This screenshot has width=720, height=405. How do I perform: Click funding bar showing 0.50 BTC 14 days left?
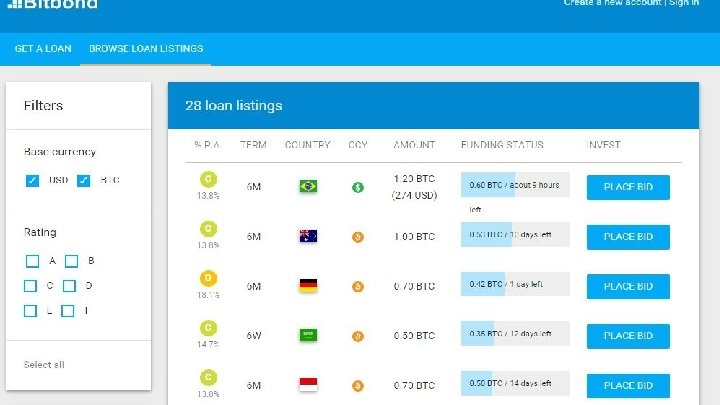[515, 383]
